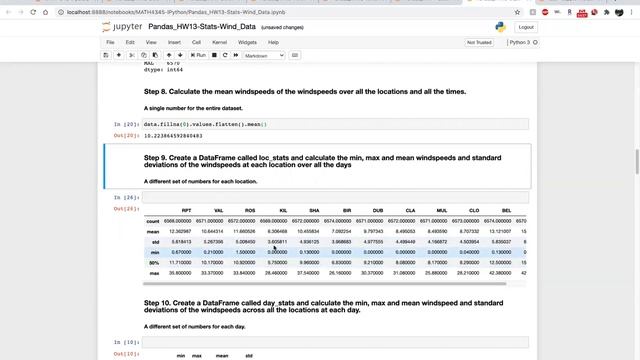Click the Python logo icon in header
The height and width of the screenshot is (360, 640).
pos(500,27)
